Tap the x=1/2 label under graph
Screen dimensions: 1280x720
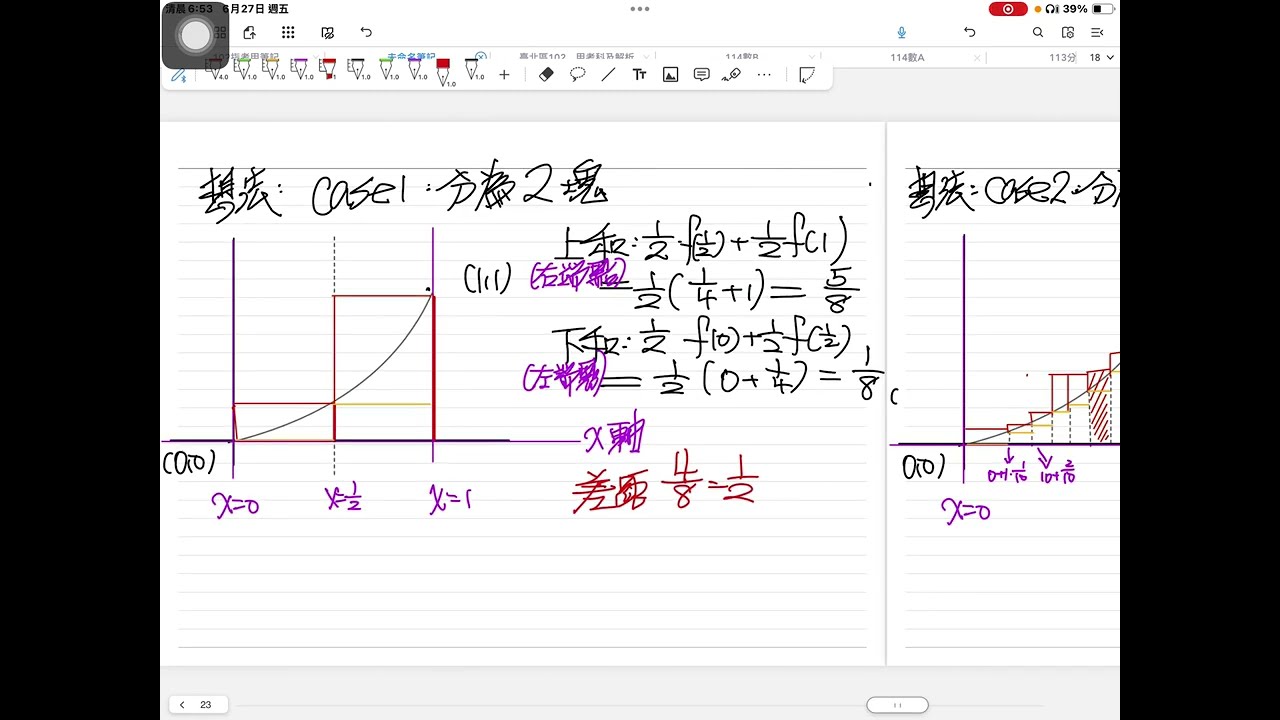point(343,498)
